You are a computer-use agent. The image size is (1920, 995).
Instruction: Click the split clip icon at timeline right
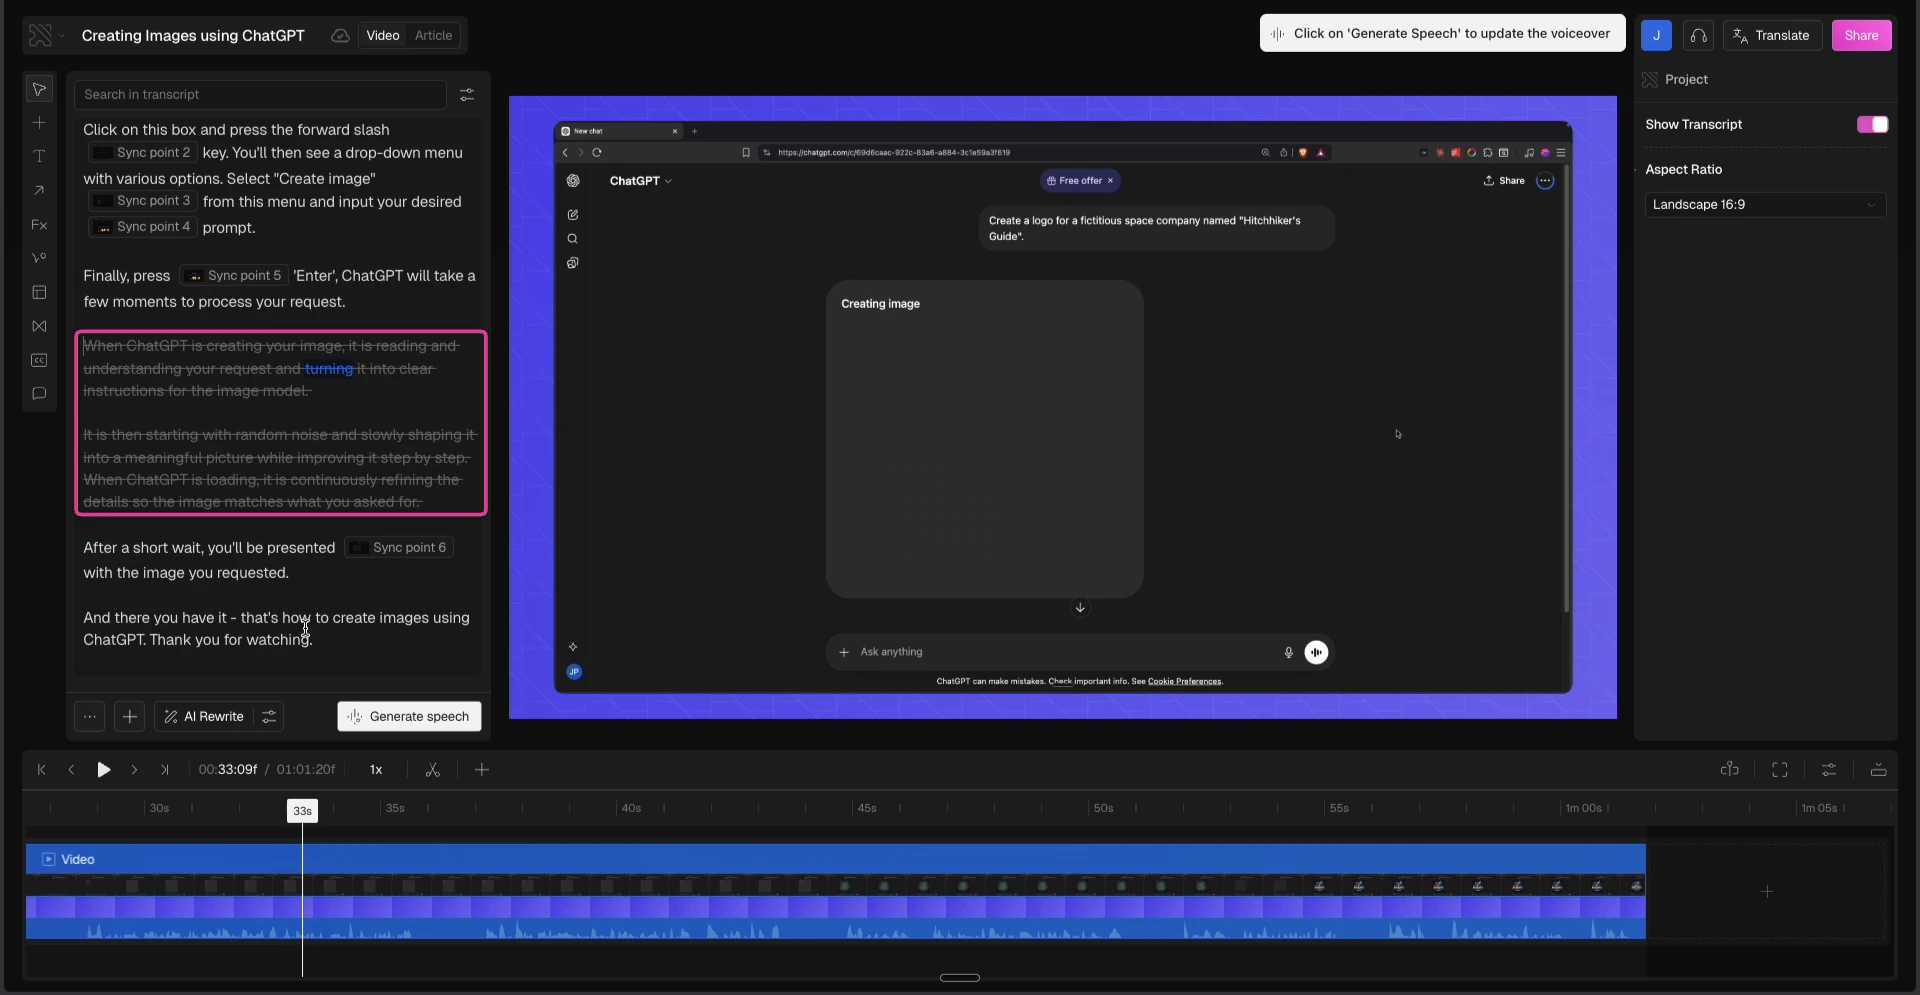pos(1730,770)
